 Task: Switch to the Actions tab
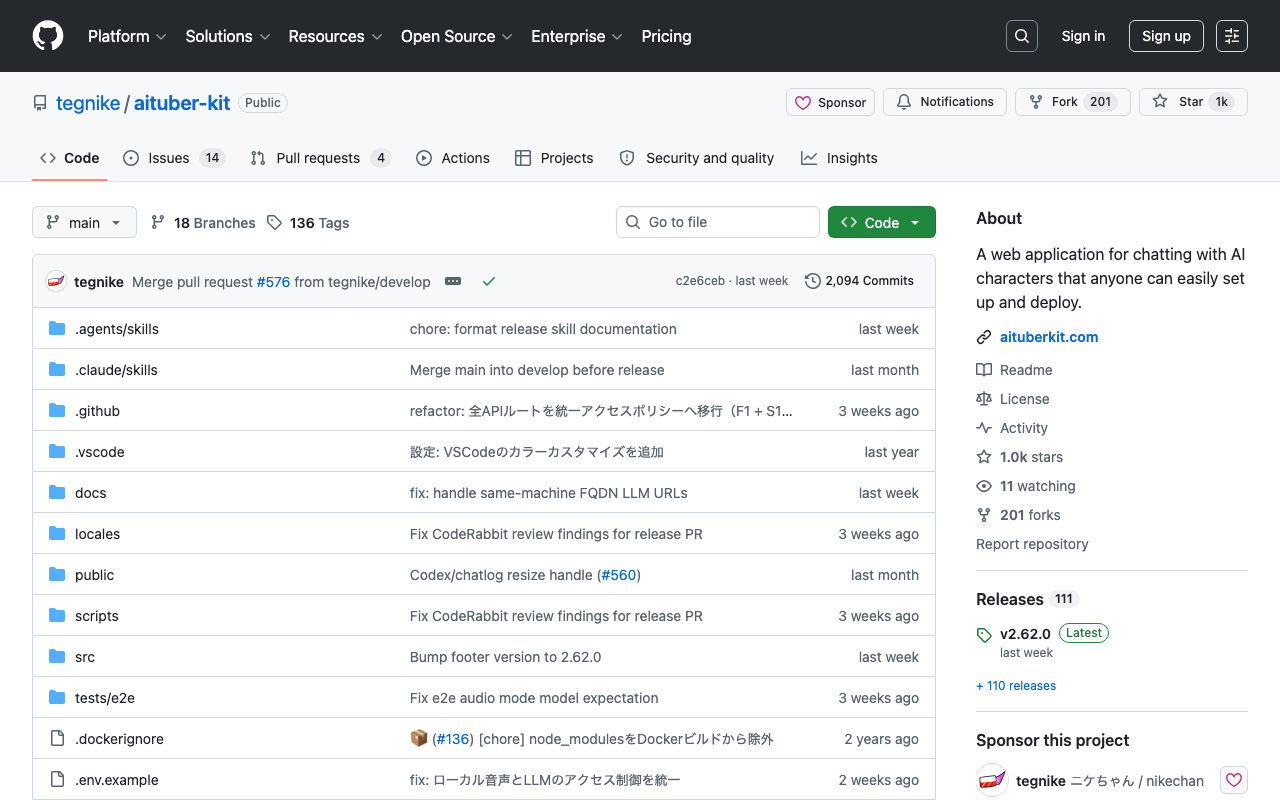tap(453, 158)
